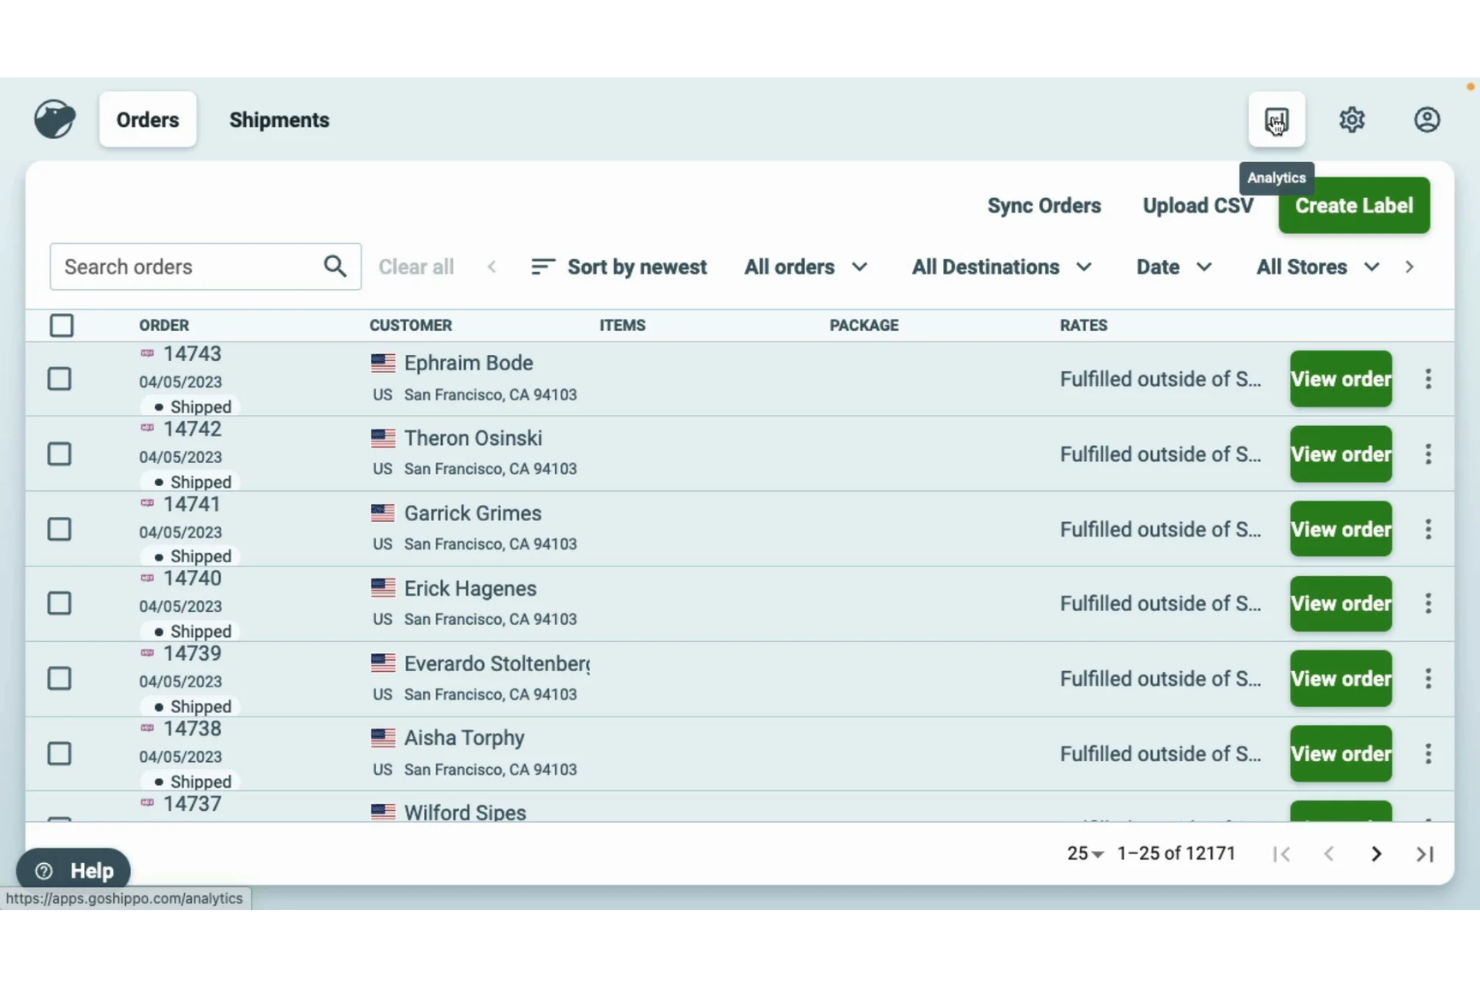This screenshot has height=987, width=1480.
Task: Check the checkbox for order 14742
Action: (59, 453)
